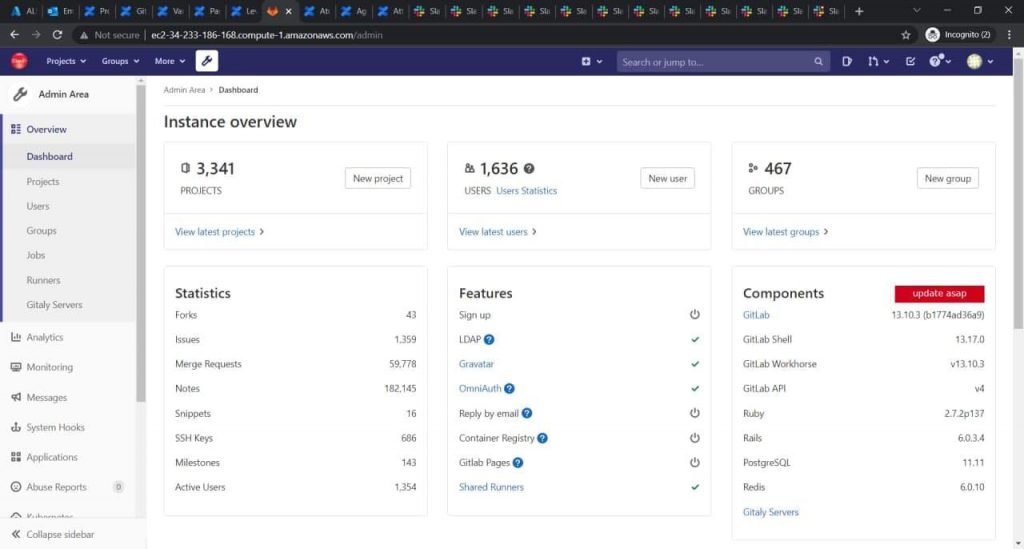This screenshot has height=549, width=1024.
Task: Open the Projects dropdown in navbar
Action: pyautogui.click(x=66, y=61)
